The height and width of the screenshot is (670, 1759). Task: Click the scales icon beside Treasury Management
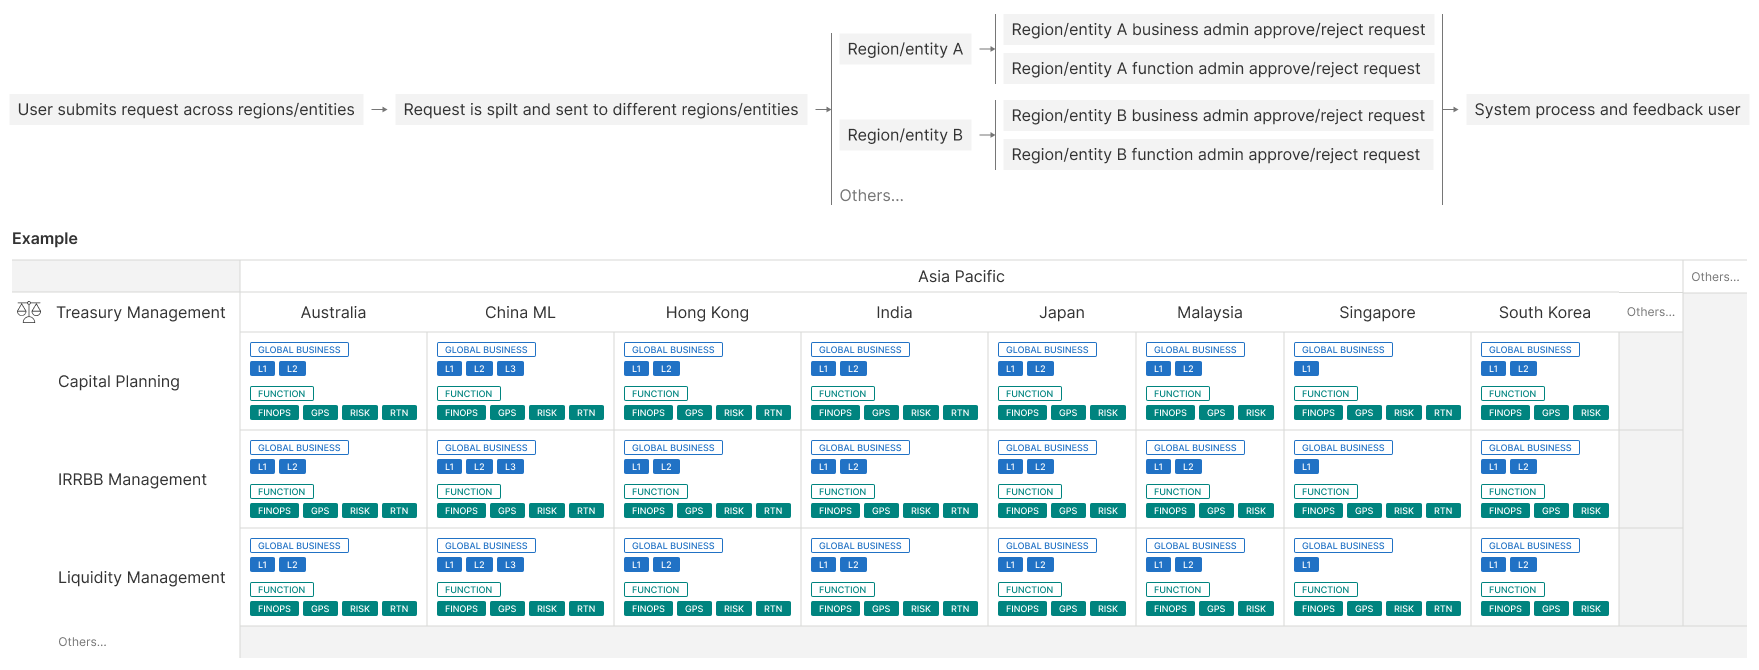29,312
